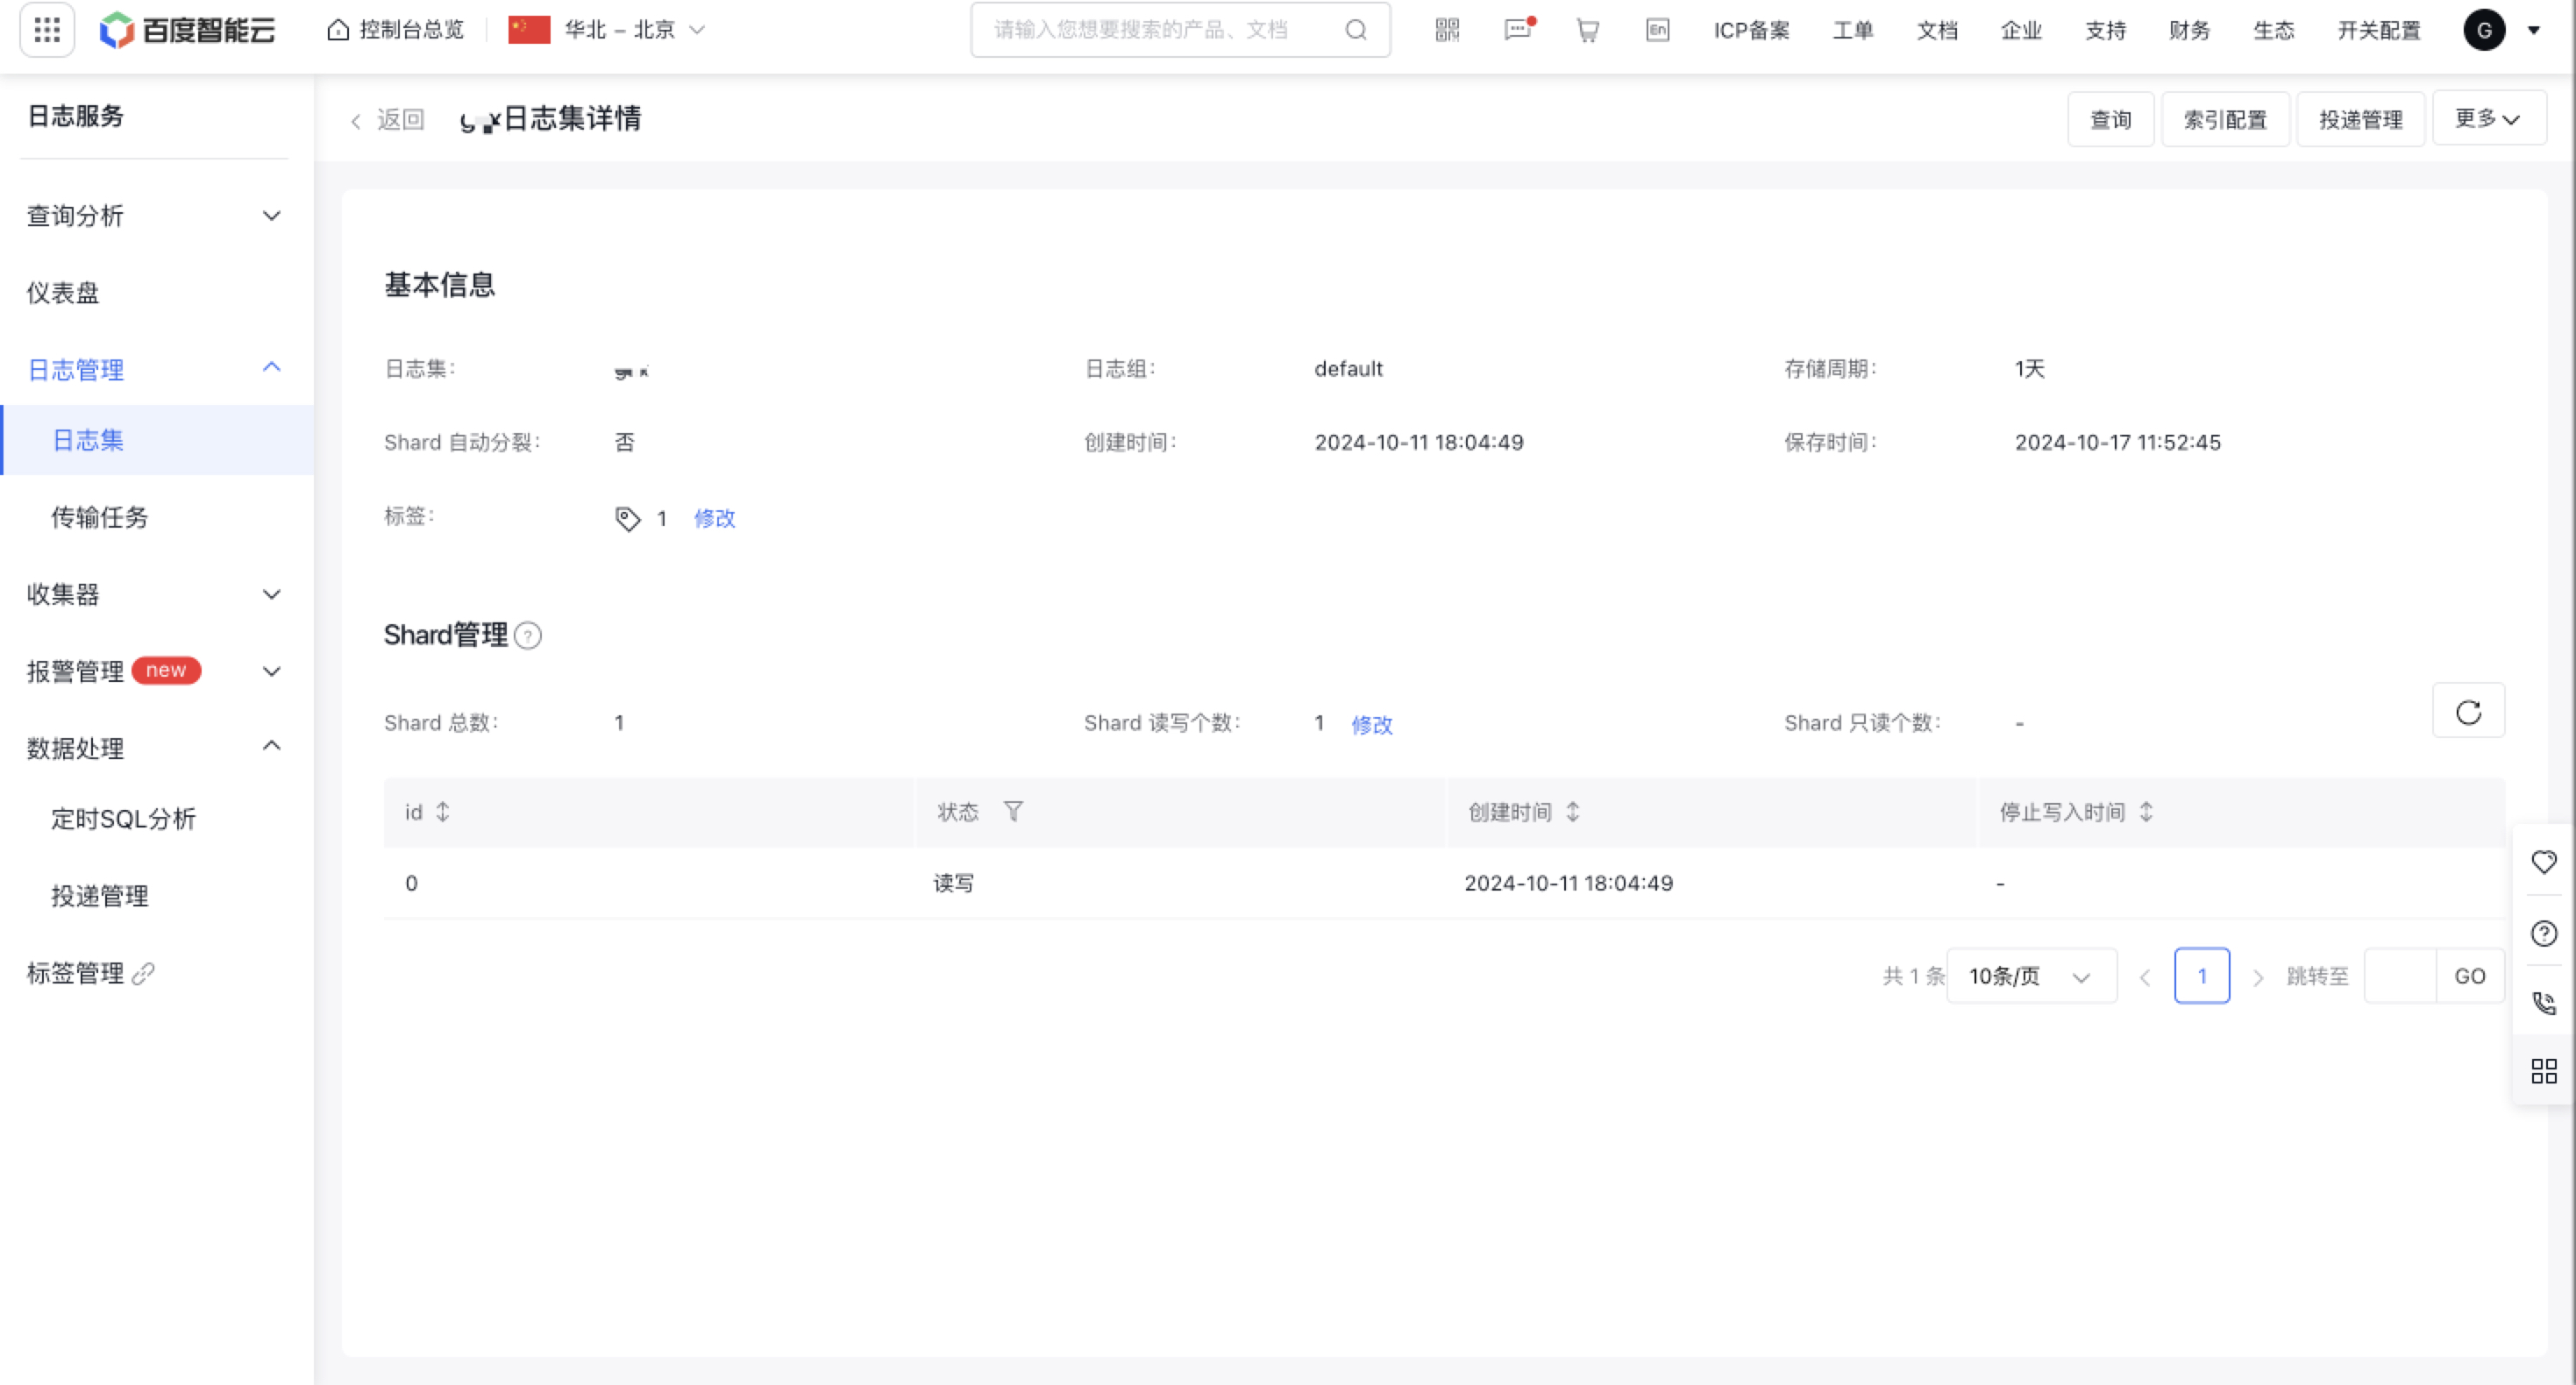Screen dimensions: 2576x1385
Task: Click the header 投递管理 button
Action: [2361, 119]
